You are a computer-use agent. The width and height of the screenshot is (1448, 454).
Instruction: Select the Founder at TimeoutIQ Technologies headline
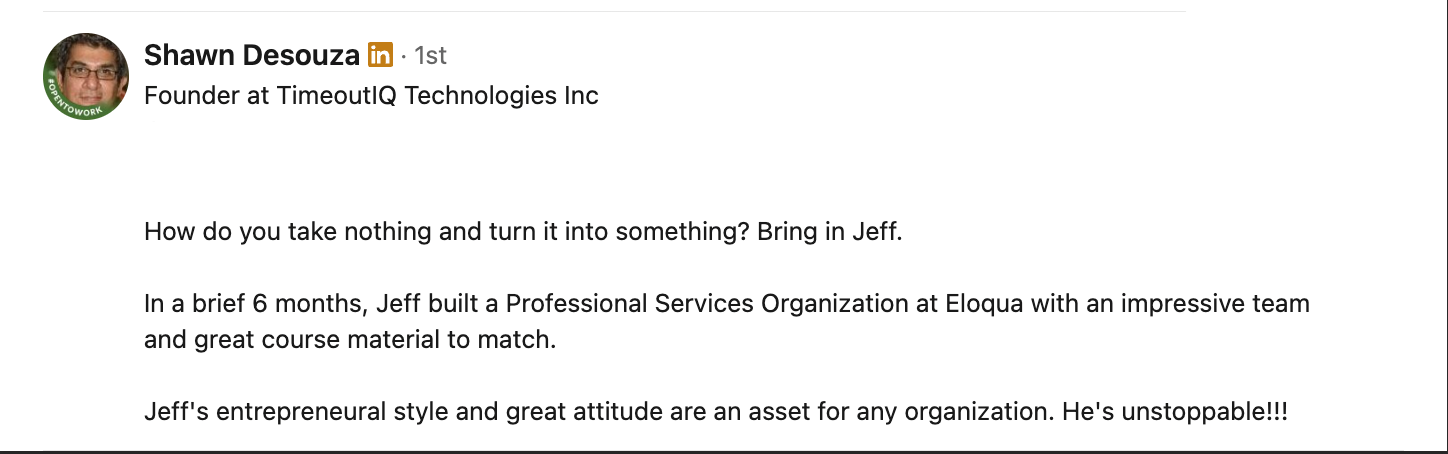pyautogui.click(x=371, y=96)
